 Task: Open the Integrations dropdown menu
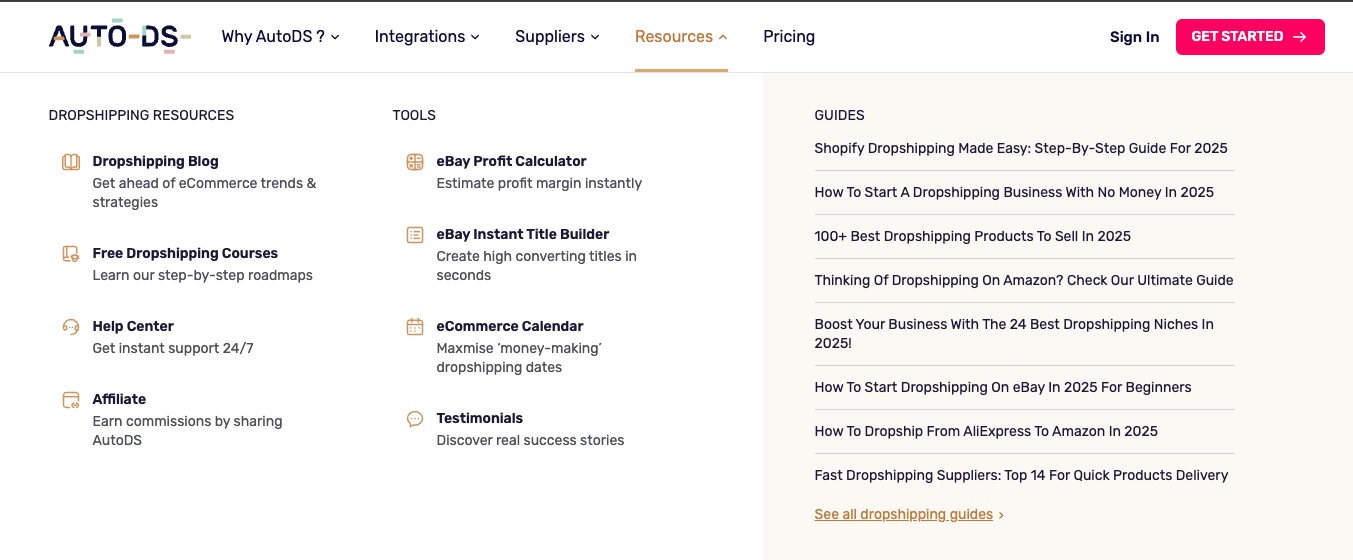coord(427,37)
